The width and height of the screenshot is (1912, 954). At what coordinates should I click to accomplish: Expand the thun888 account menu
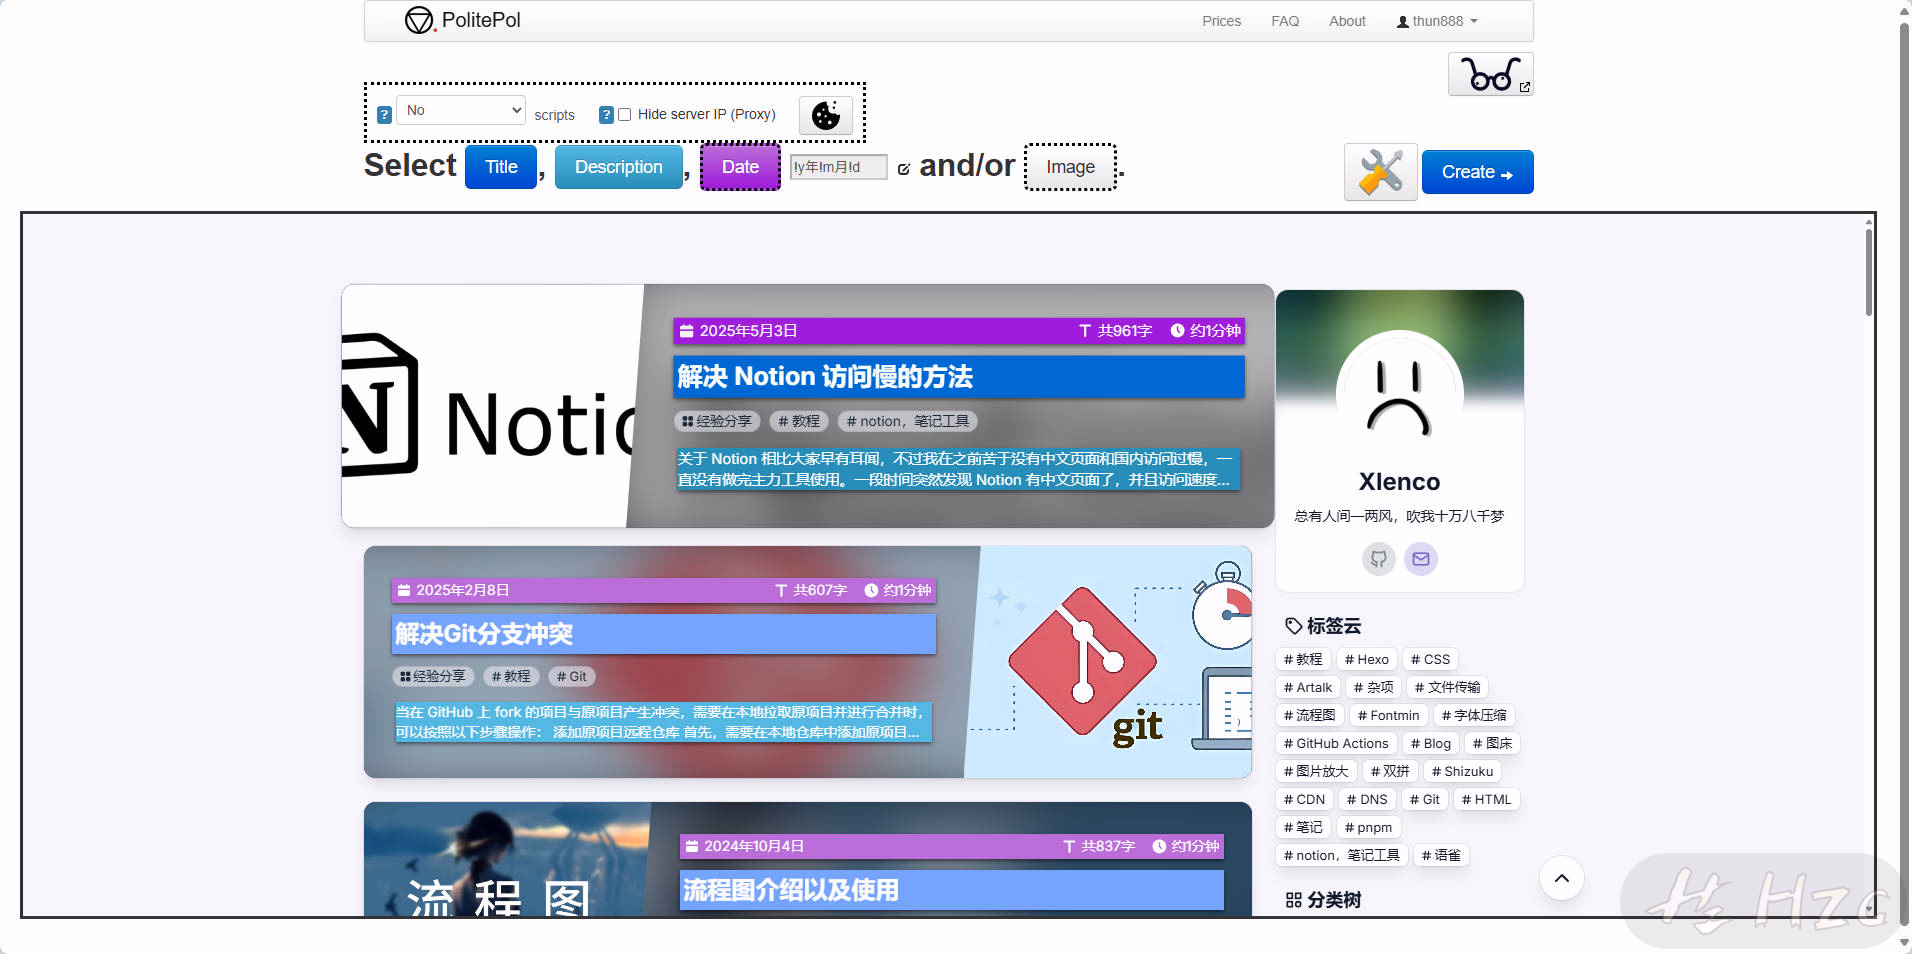pos(1437,21)
